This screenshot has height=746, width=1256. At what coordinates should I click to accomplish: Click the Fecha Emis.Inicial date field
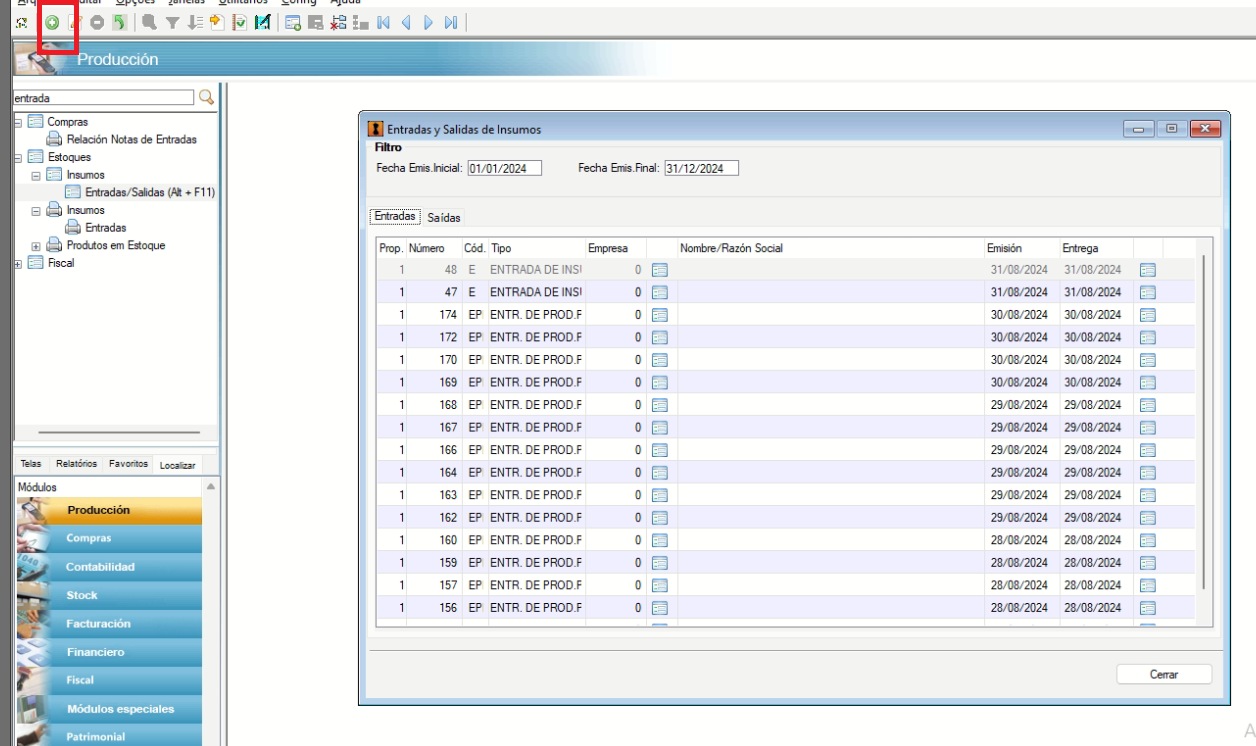(504, 168)
